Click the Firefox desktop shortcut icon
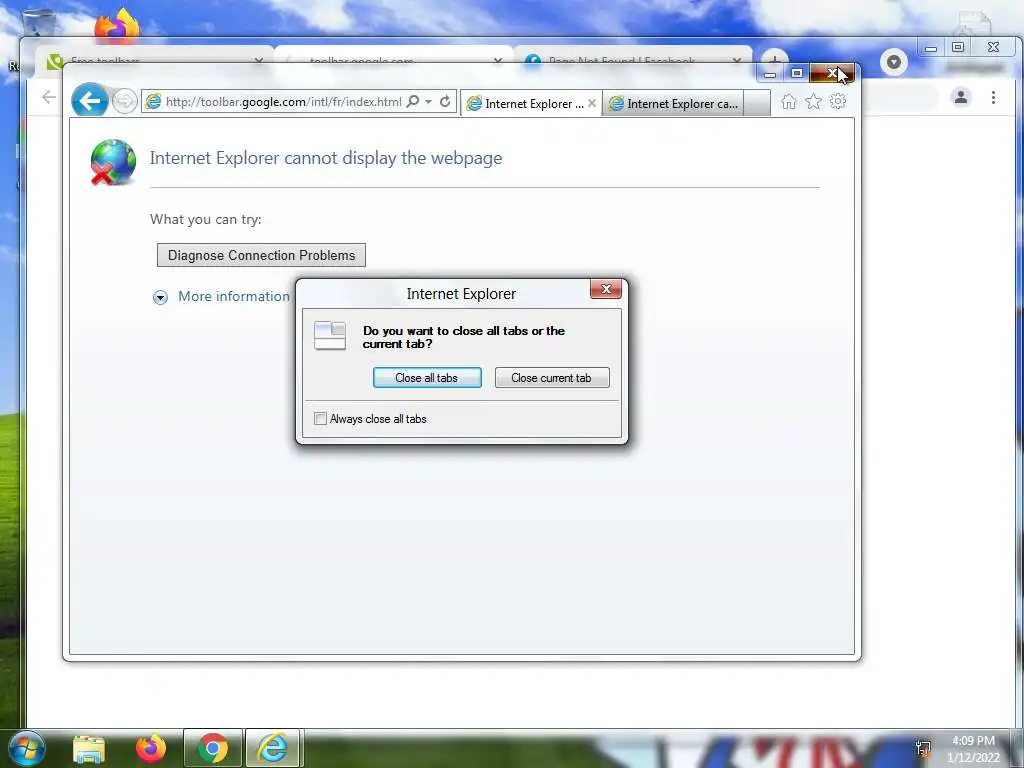This screenshot has height=768, width=1024. (x=118, y=25)
